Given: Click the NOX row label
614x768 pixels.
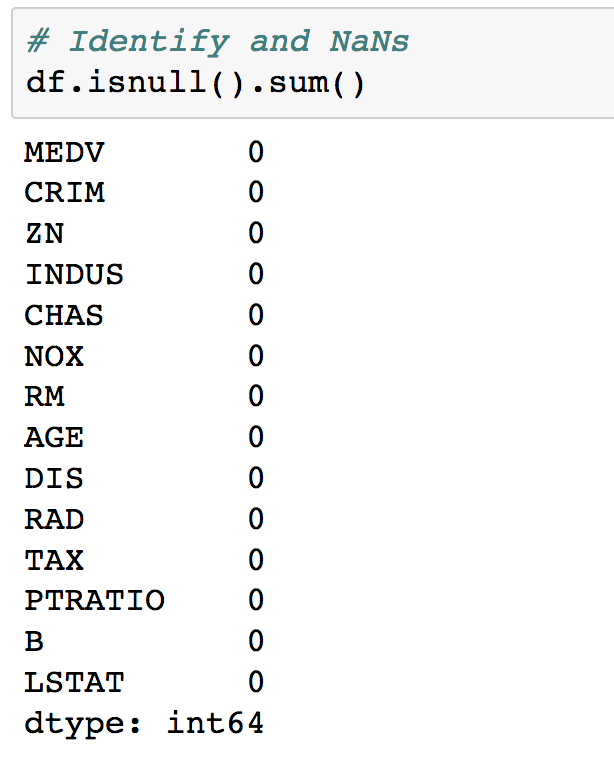Looking at the screenshot, I should (x=54, y=356).
